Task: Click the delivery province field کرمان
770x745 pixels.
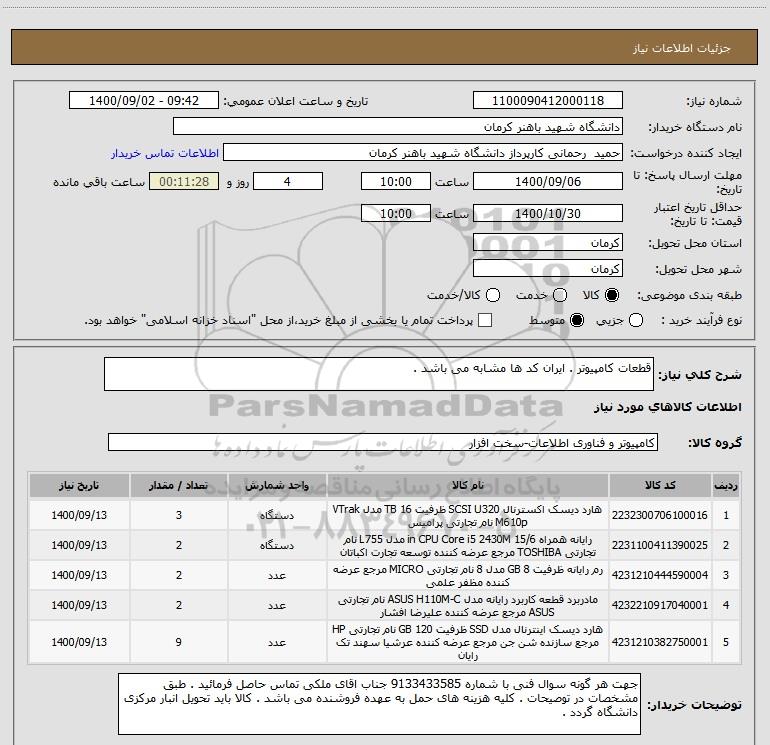Action: coord(548,243)
